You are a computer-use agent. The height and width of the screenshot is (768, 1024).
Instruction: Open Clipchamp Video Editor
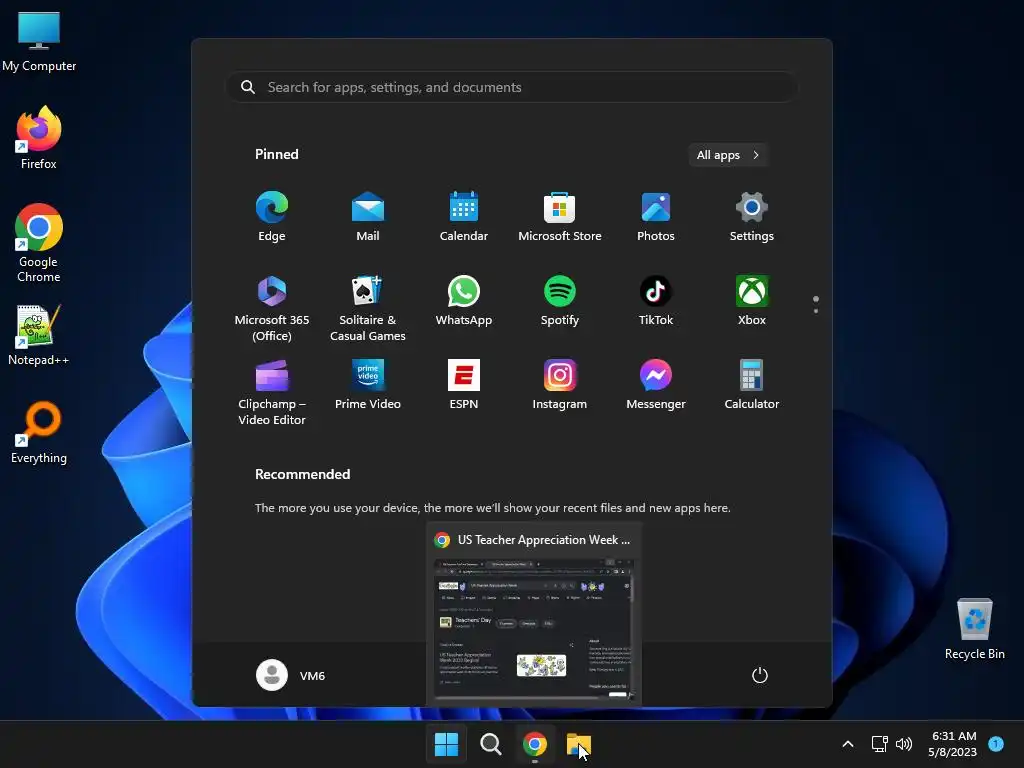click(272, 392)
